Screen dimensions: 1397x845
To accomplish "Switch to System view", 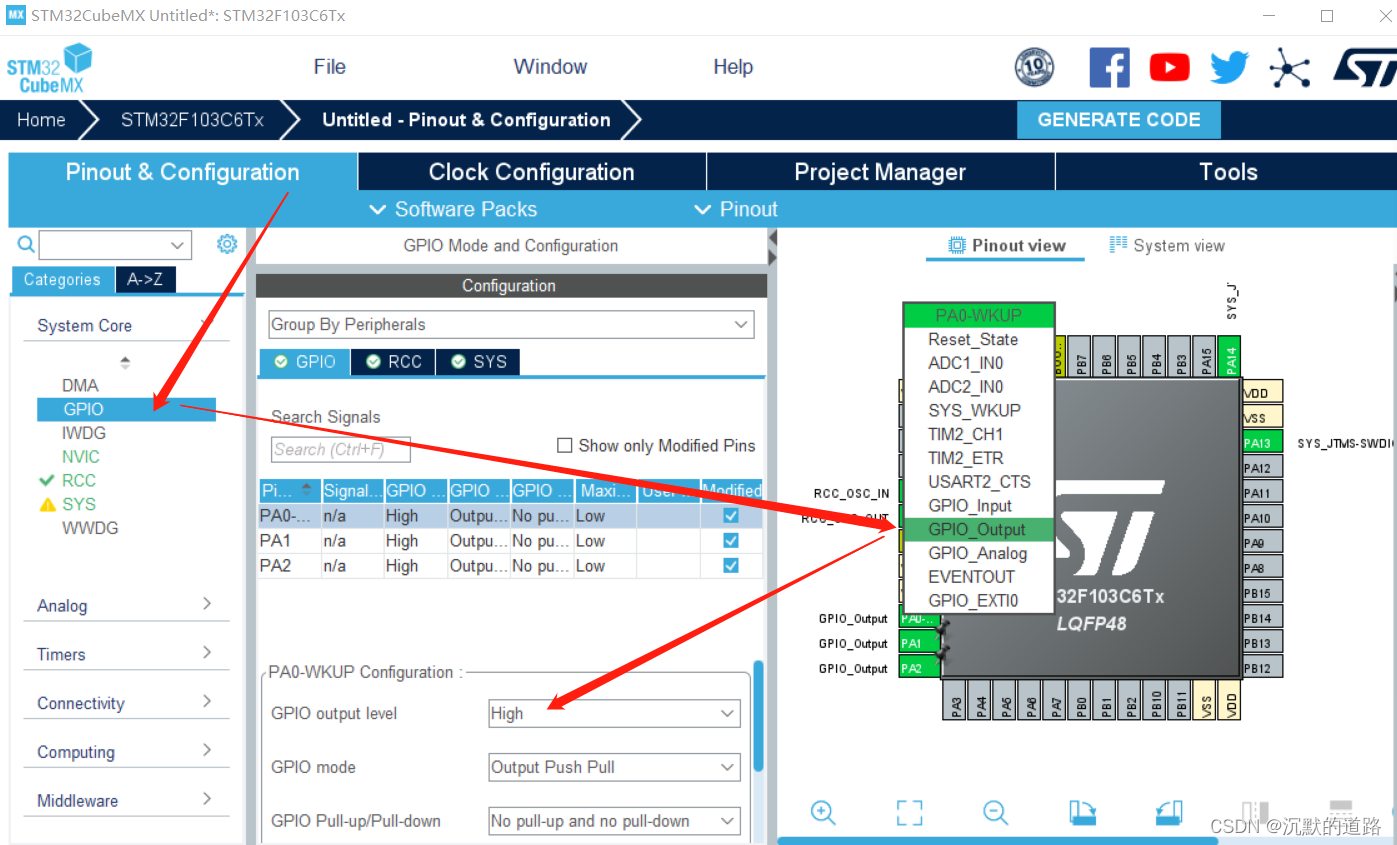I will point(1167,245).
